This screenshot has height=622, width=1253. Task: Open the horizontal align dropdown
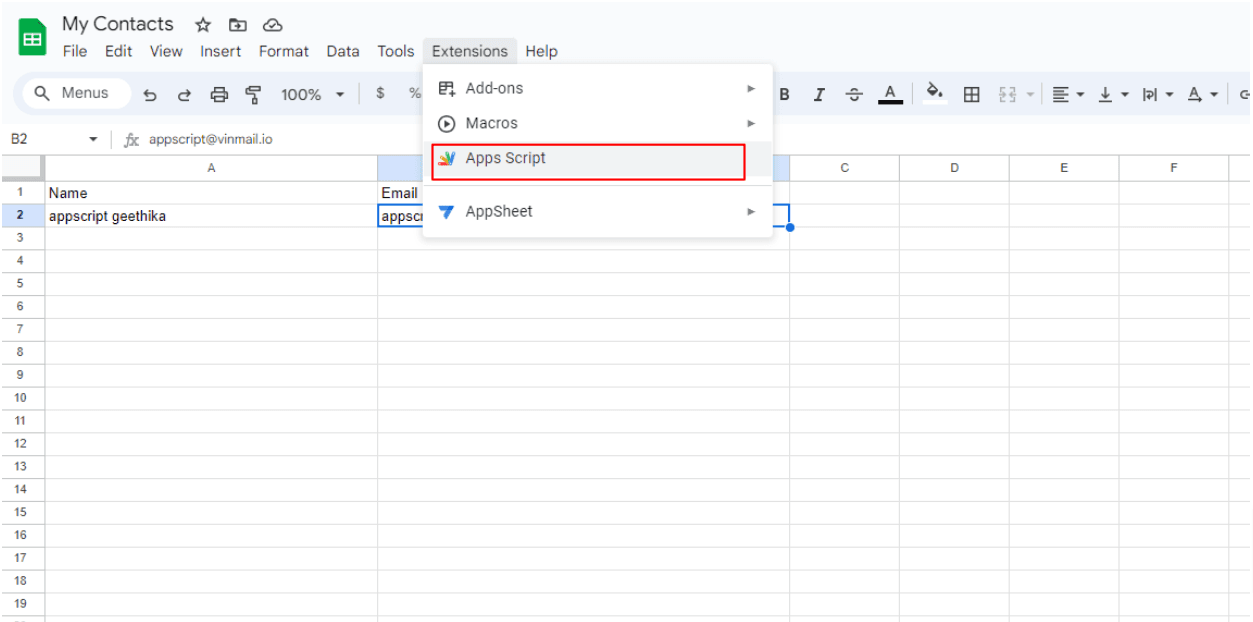coord(1068,94)
